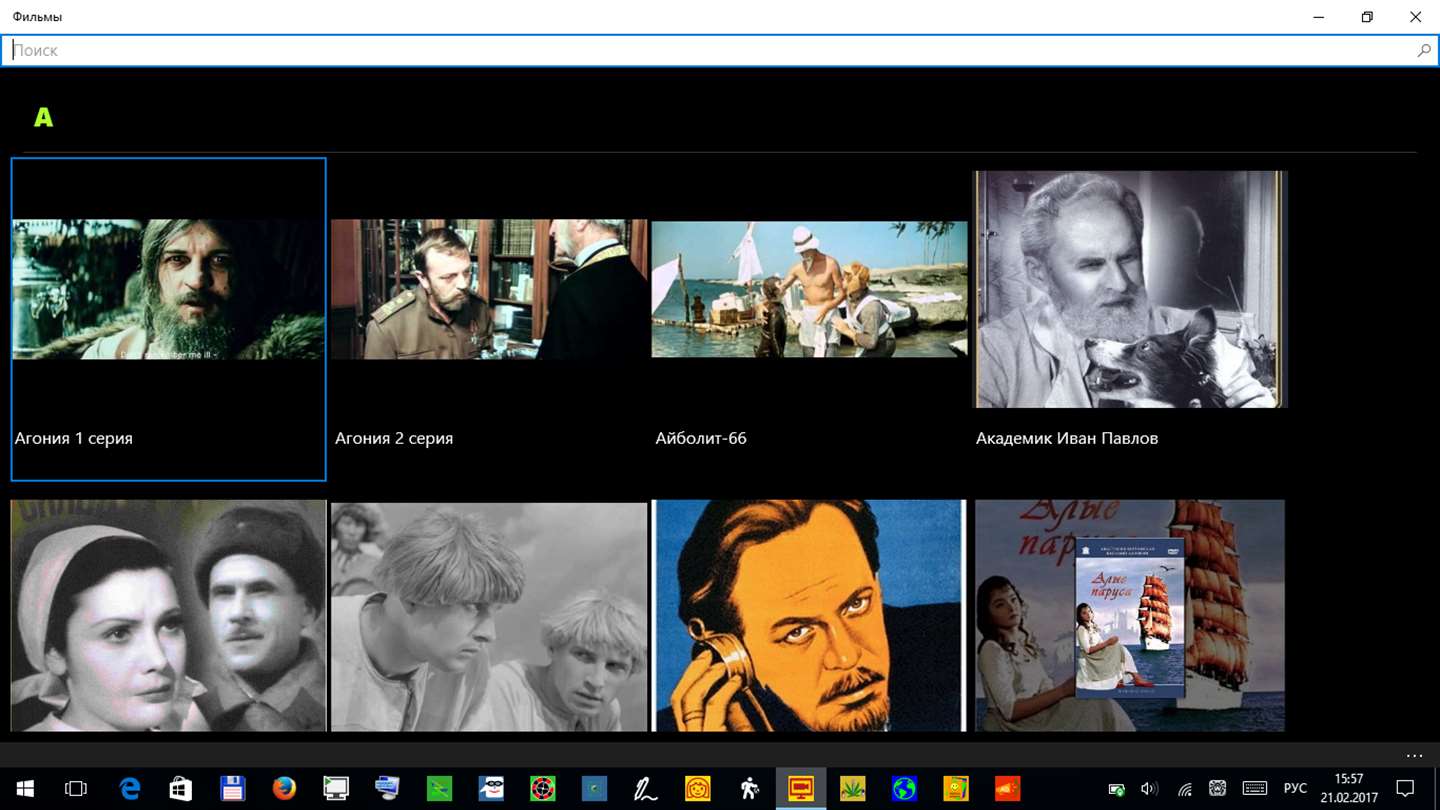The height and width of the screenshot is (810, 1440).
Task: Open the orange-faced man with headphone thumbnail
Action: [x=809, y=616]
